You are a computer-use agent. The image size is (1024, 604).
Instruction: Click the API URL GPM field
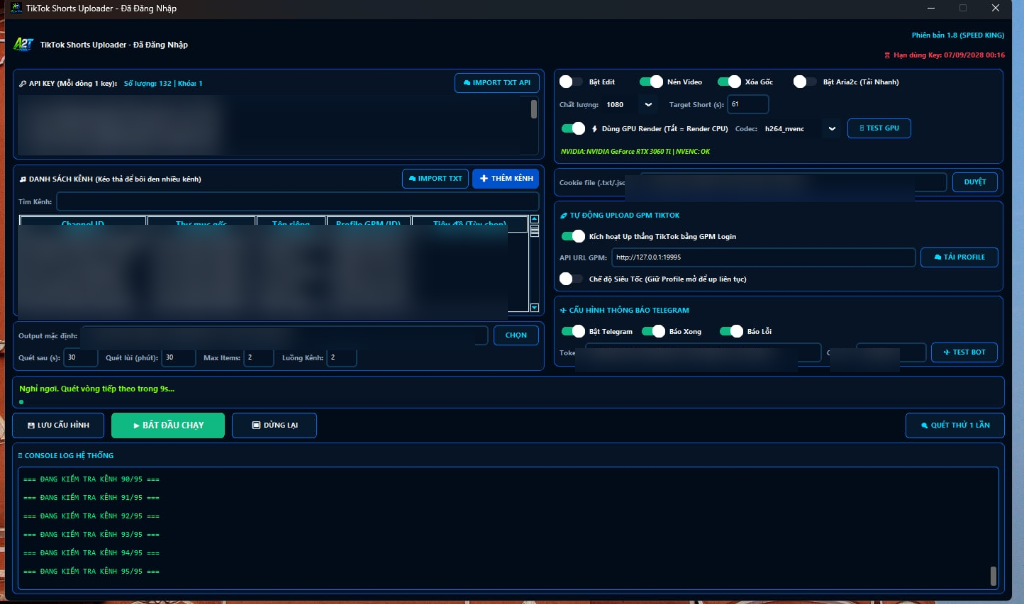[x=763, y=257]
